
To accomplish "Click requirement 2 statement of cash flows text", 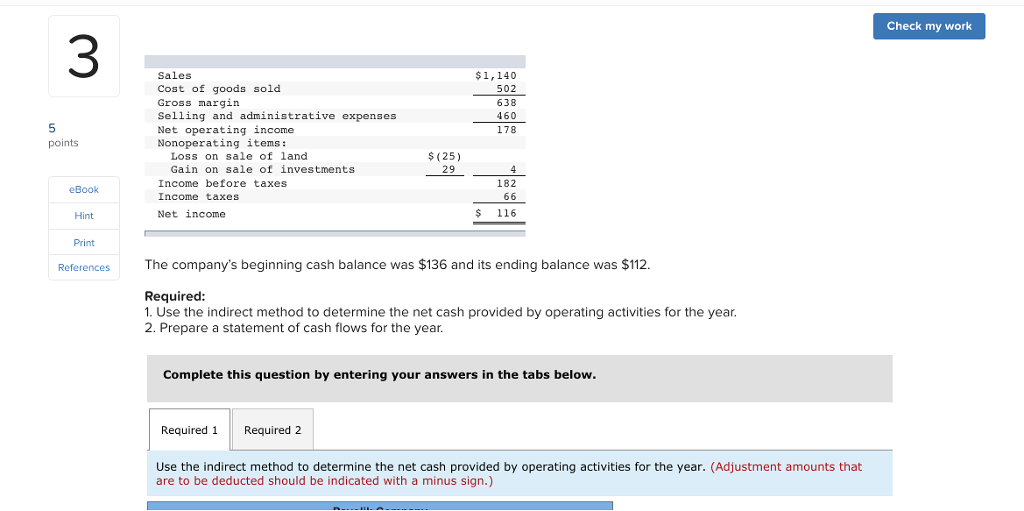I will click(293, 327).
